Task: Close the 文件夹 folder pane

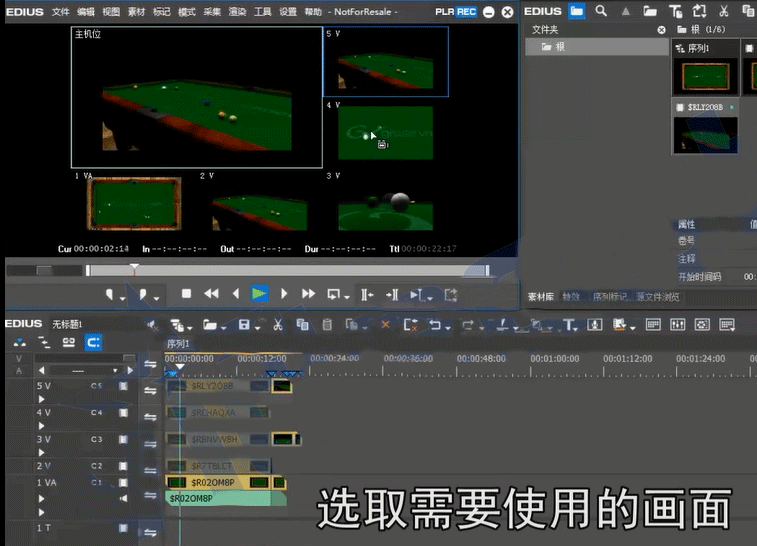Action: pyautogui.click(x=661, y=30)
